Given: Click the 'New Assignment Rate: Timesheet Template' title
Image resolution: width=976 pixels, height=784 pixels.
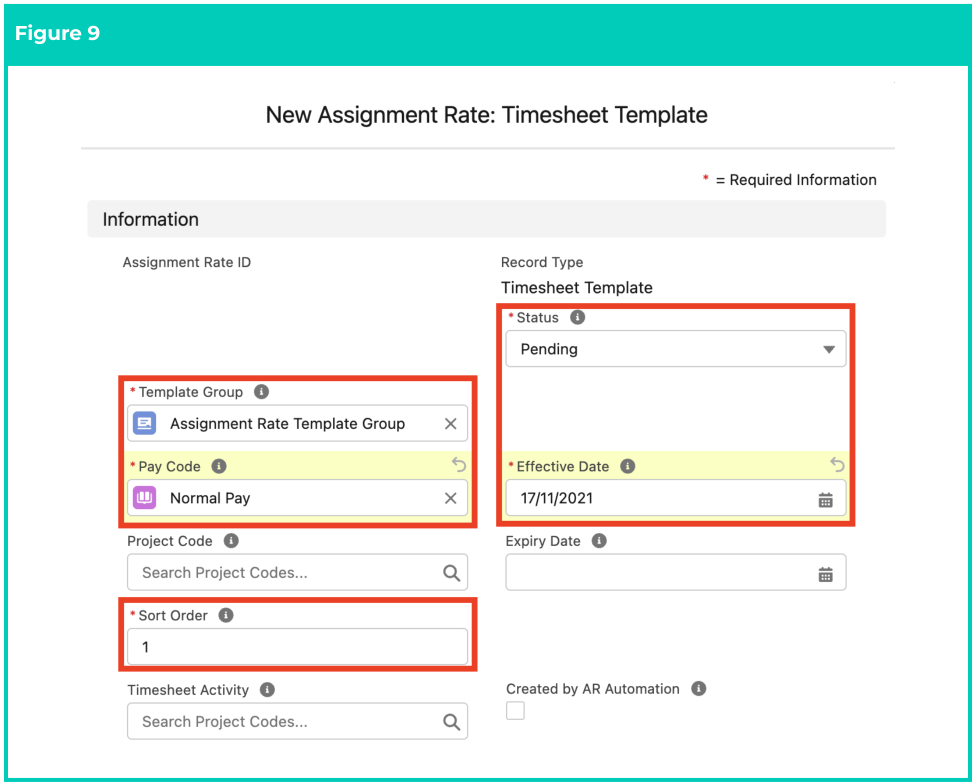Looking at the screenshot, I should (x=486, y=115).
